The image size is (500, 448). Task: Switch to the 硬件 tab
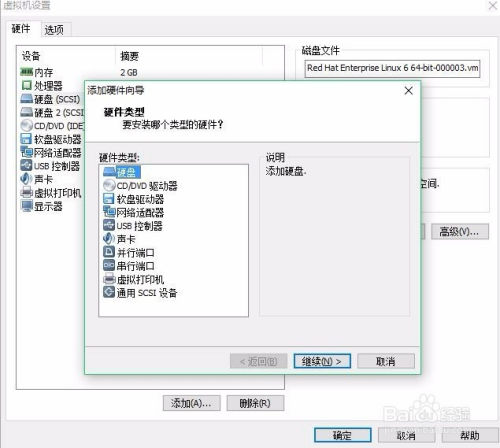[x=21, y=29]
